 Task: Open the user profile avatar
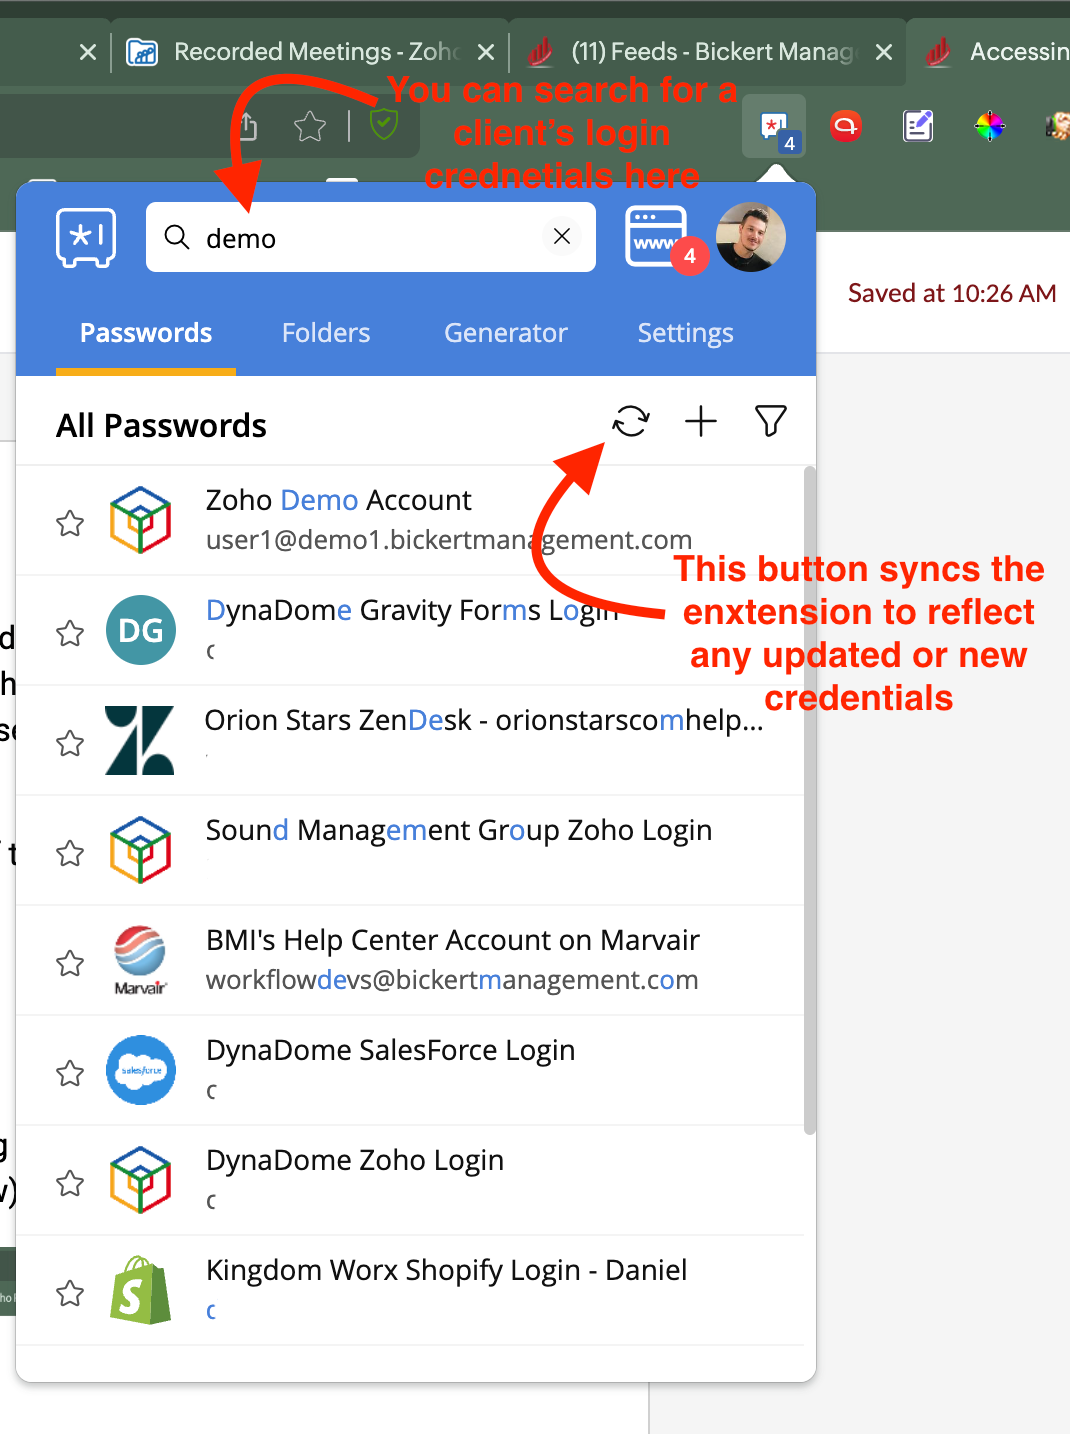pyautogui.click(x=750, y=238)
